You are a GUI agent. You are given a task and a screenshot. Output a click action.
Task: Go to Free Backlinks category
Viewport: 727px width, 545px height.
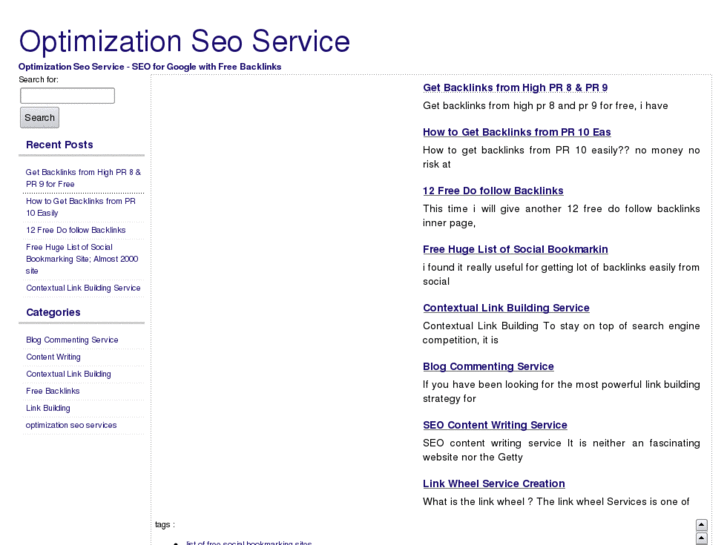tap(53, 391)
